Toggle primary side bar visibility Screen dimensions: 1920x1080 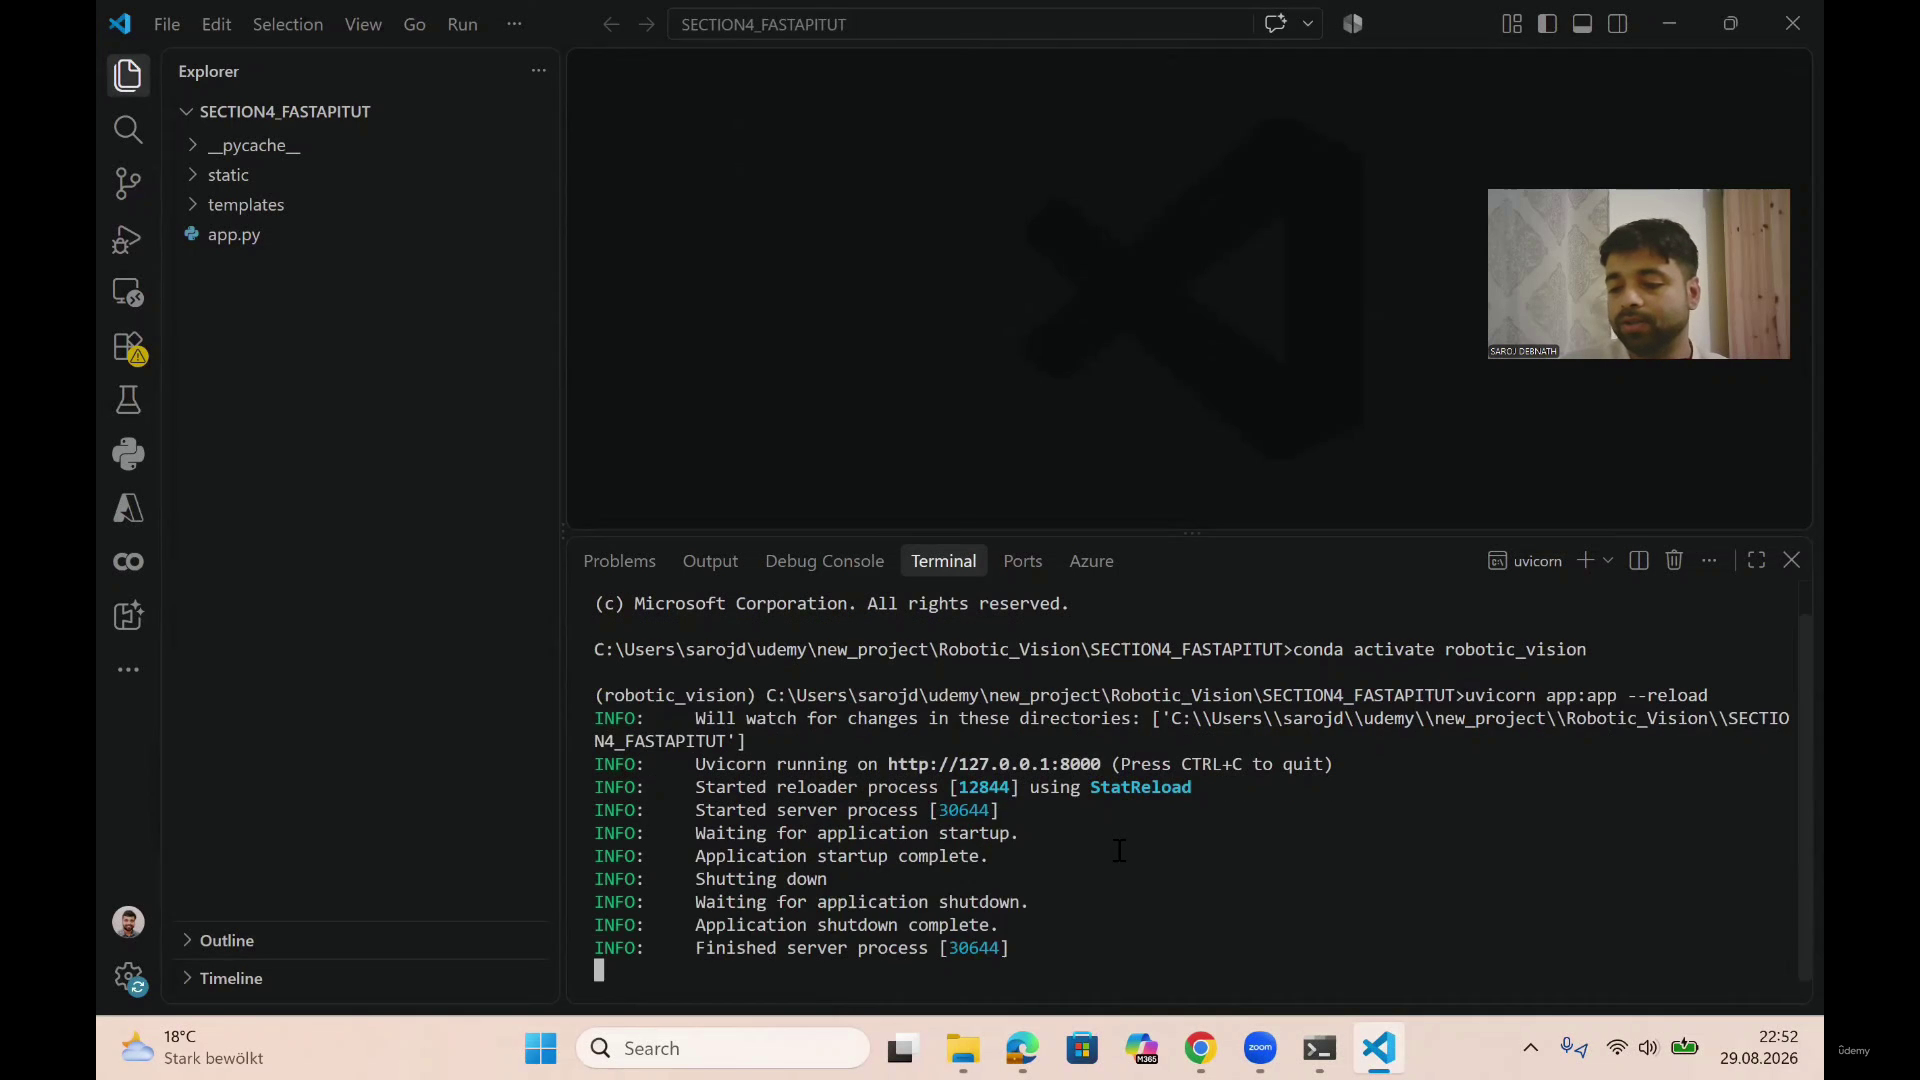[1547, 24]
